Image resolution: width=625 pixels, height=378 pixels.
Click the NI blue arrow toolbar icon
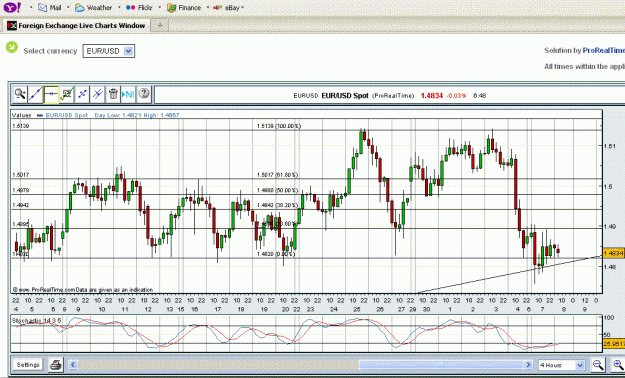pos(128,94)
